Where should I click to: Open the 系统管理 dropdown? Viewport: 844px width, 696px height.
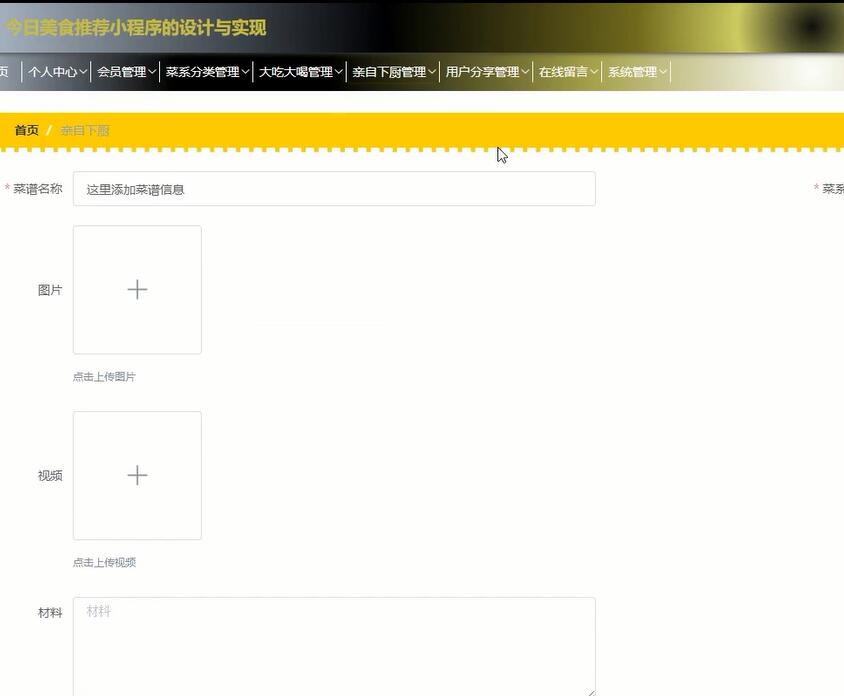click(x=633, y=71)
